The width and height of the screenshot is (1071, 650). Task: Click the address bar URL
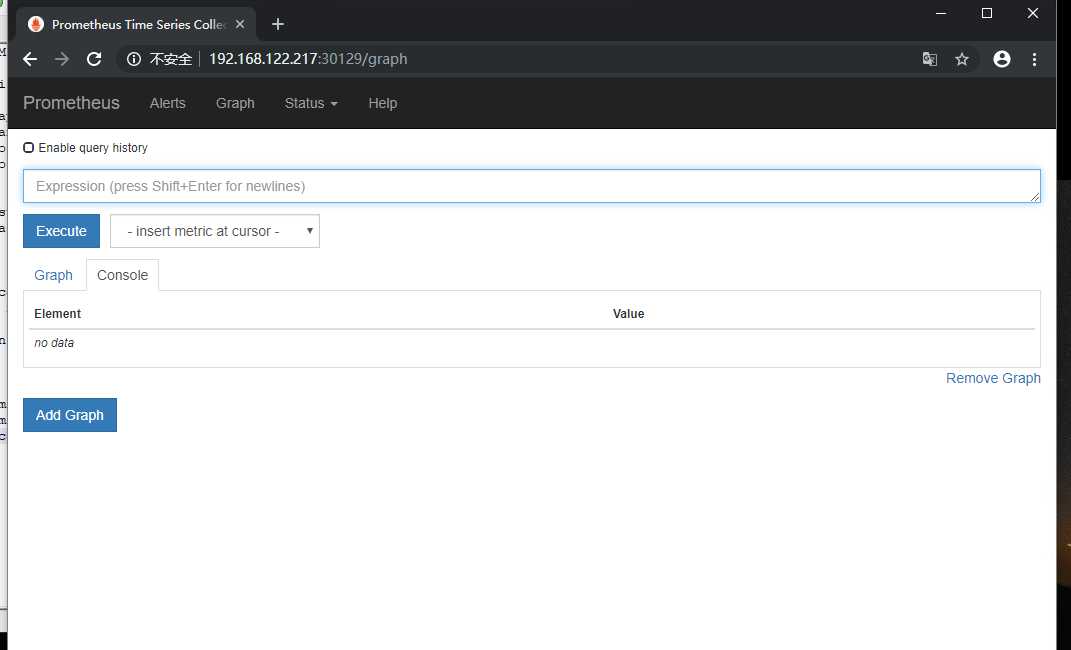pos(308,59)
